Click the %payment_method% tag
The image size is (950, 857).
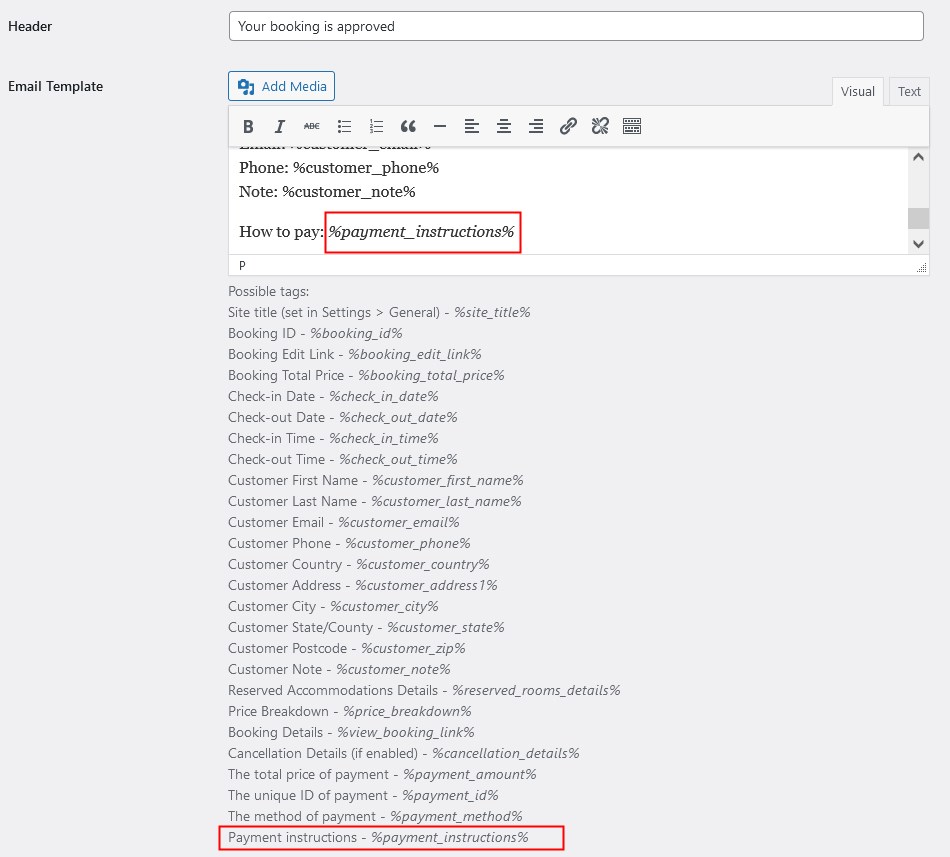pos(456,816)
